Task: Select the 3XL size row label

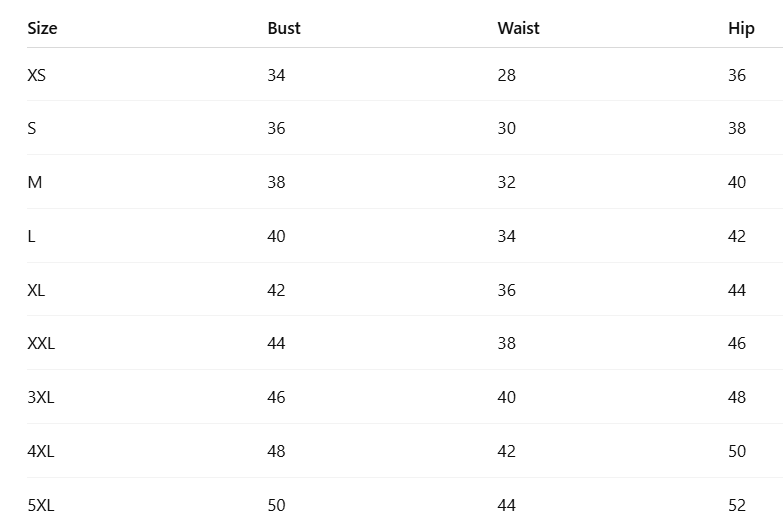Action: click(40, 397)
